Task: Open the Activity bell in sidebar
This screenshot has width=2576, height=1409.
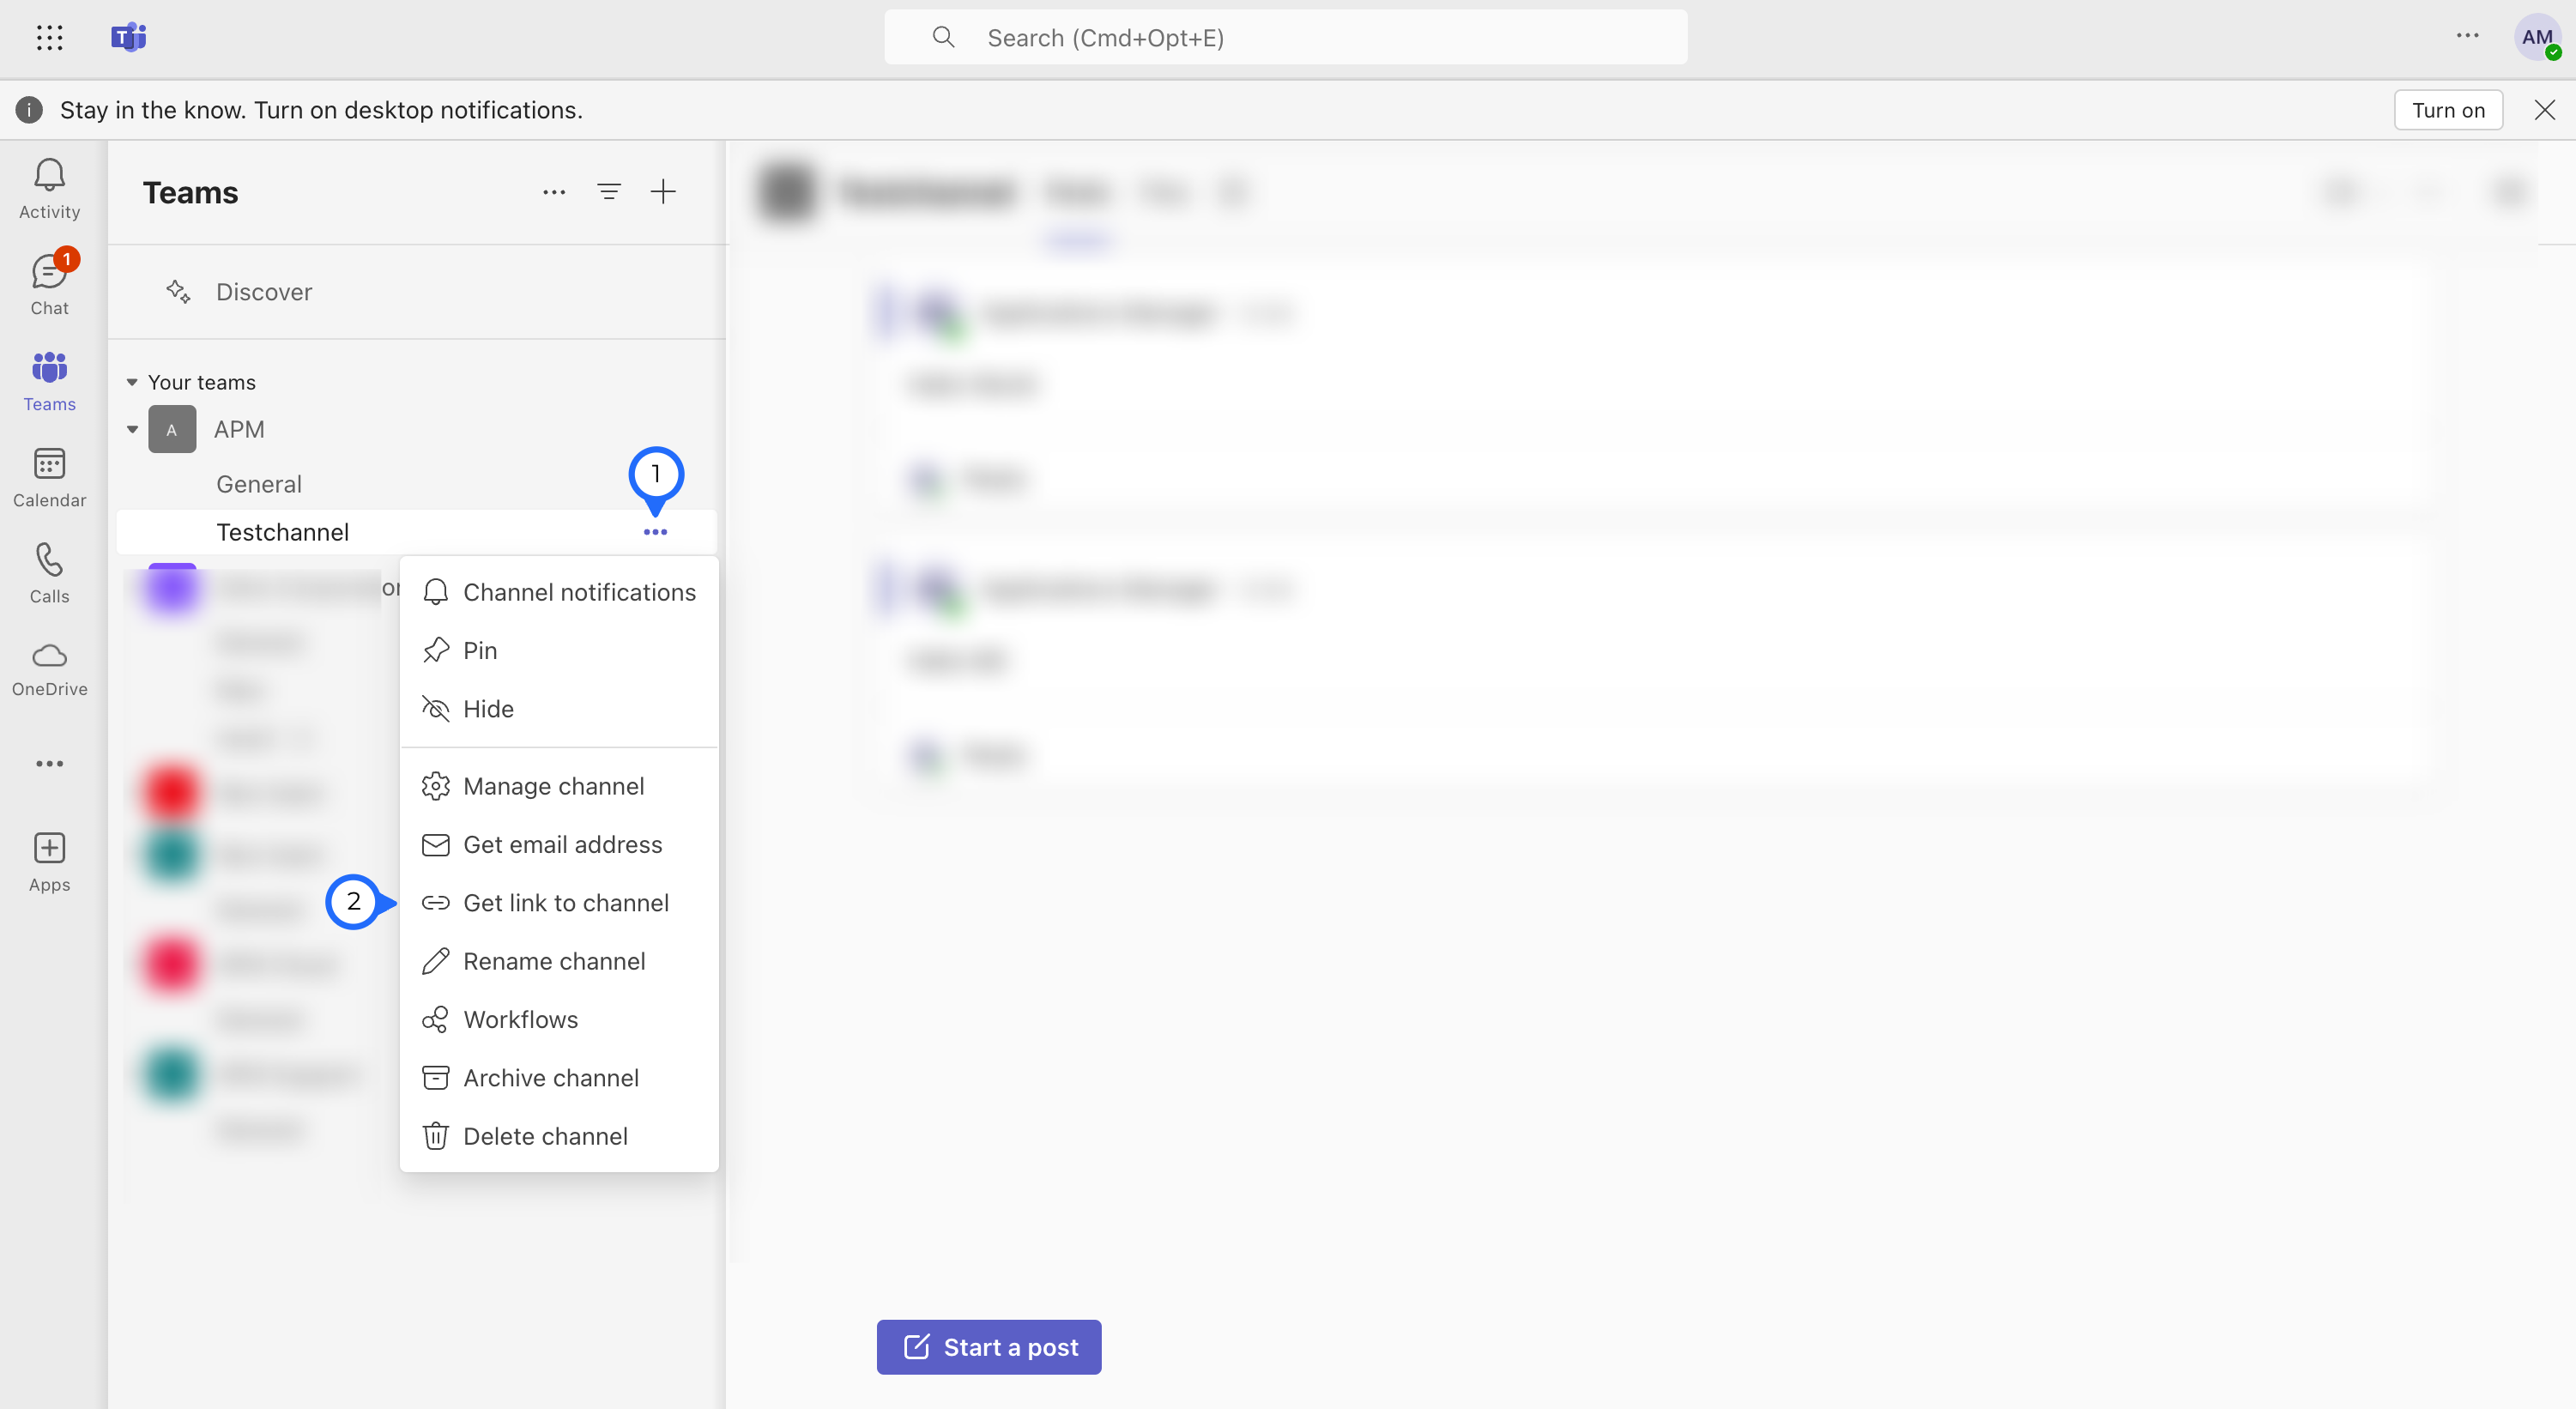Action: coord(49,188)
